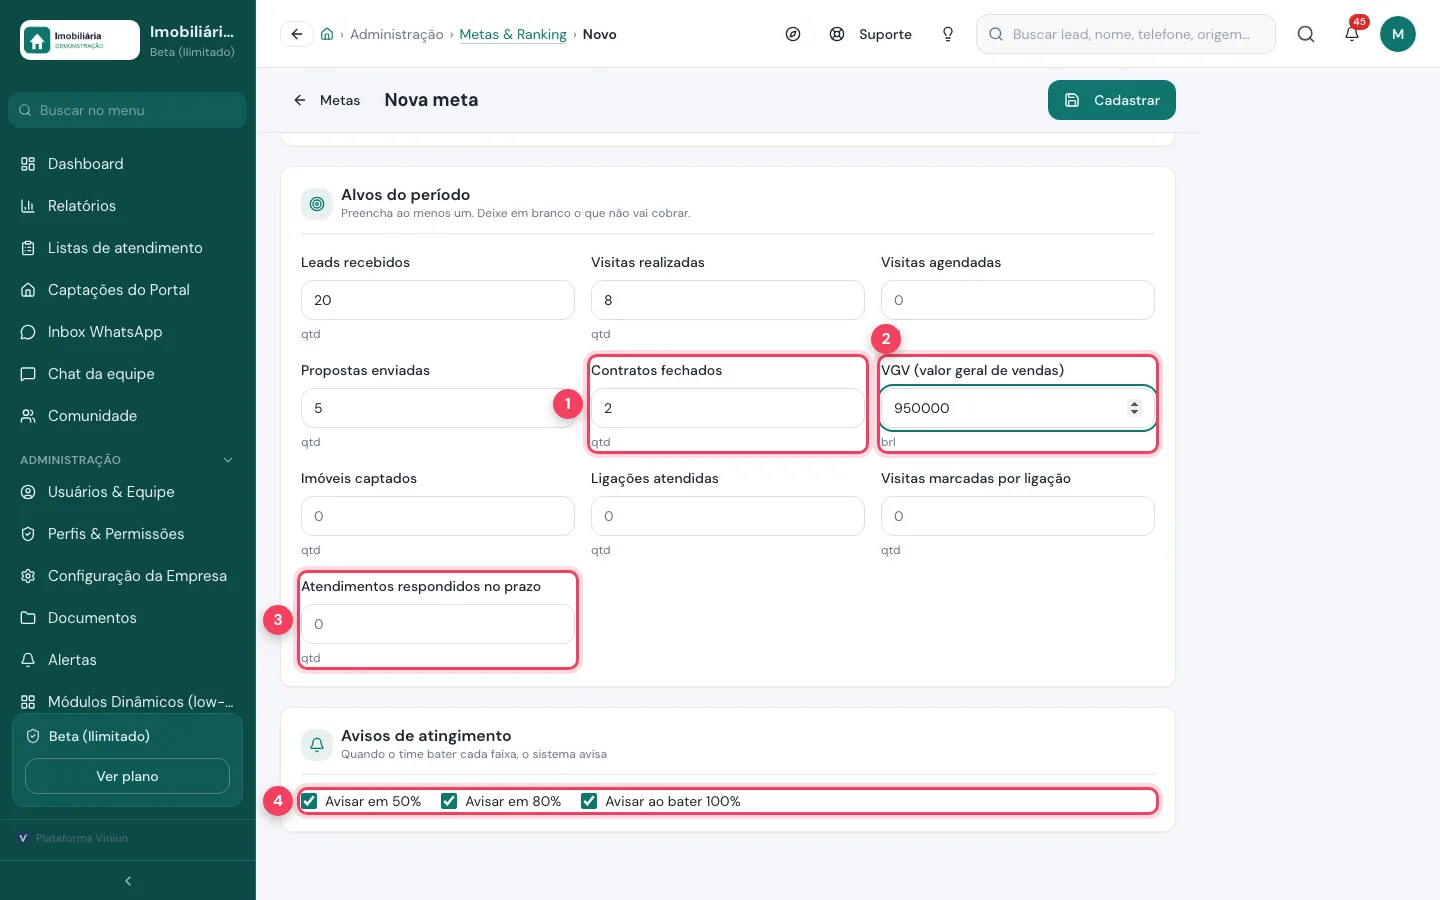
Task: Click the Administração breadcrumb
Action: (397, 34)
